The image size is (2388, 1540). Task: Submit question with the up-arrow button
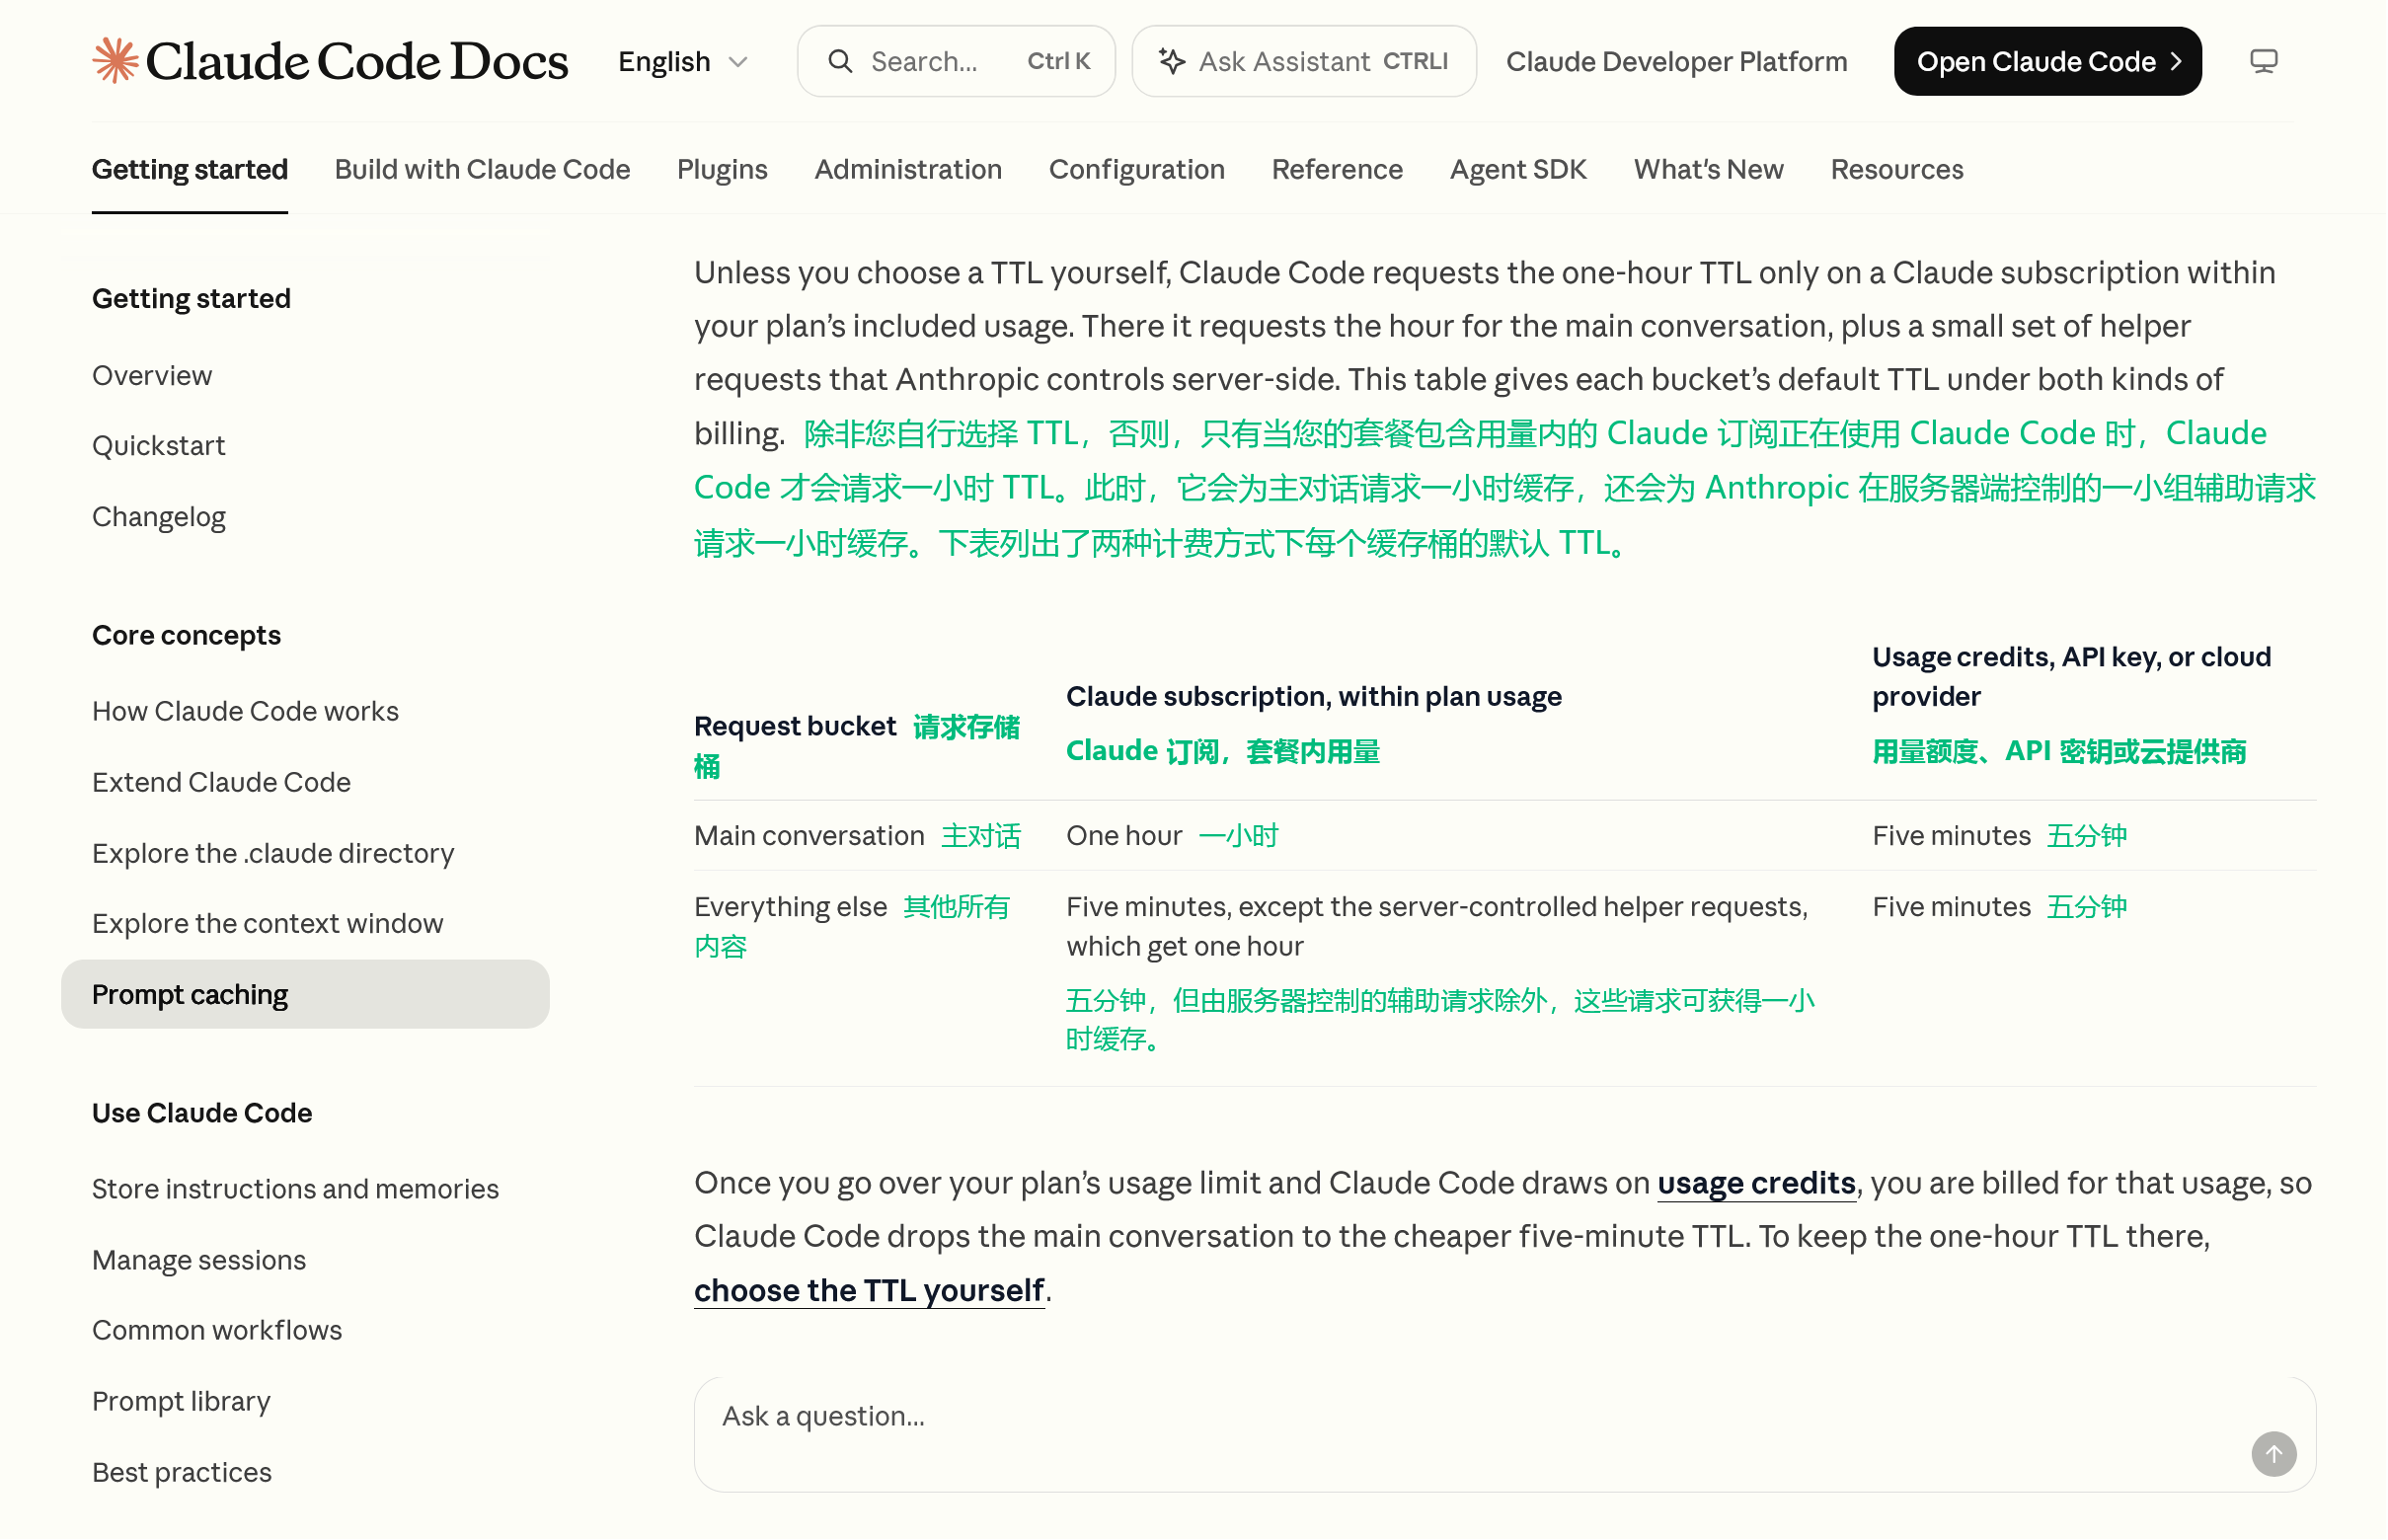[x=2274, y=1454]
